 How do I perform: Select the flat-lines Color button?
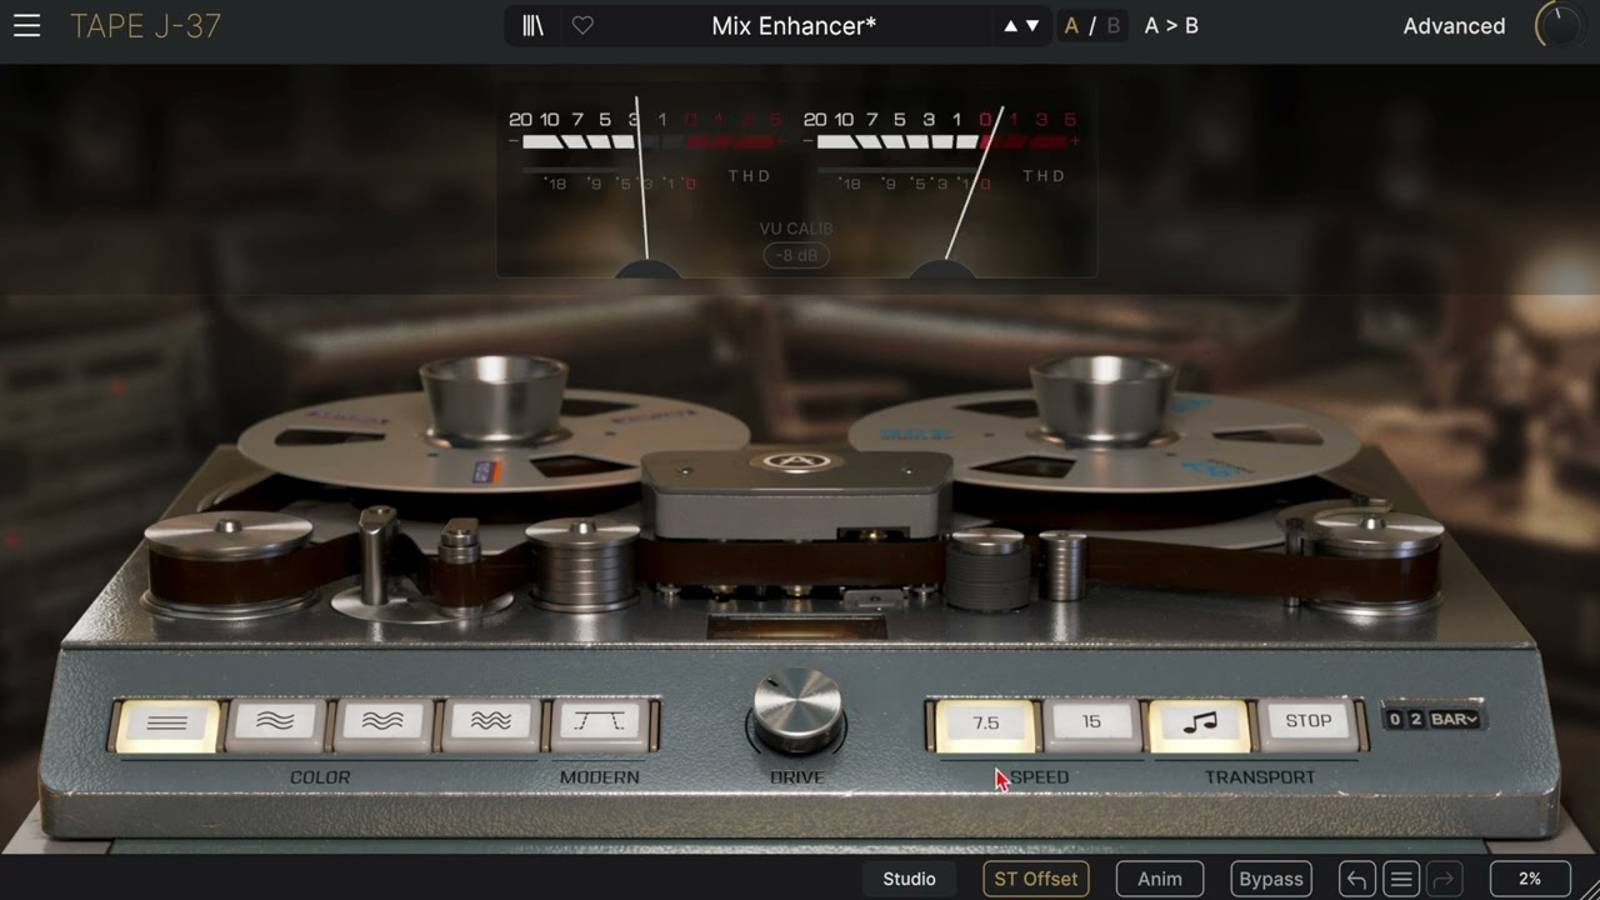[167, 723]
